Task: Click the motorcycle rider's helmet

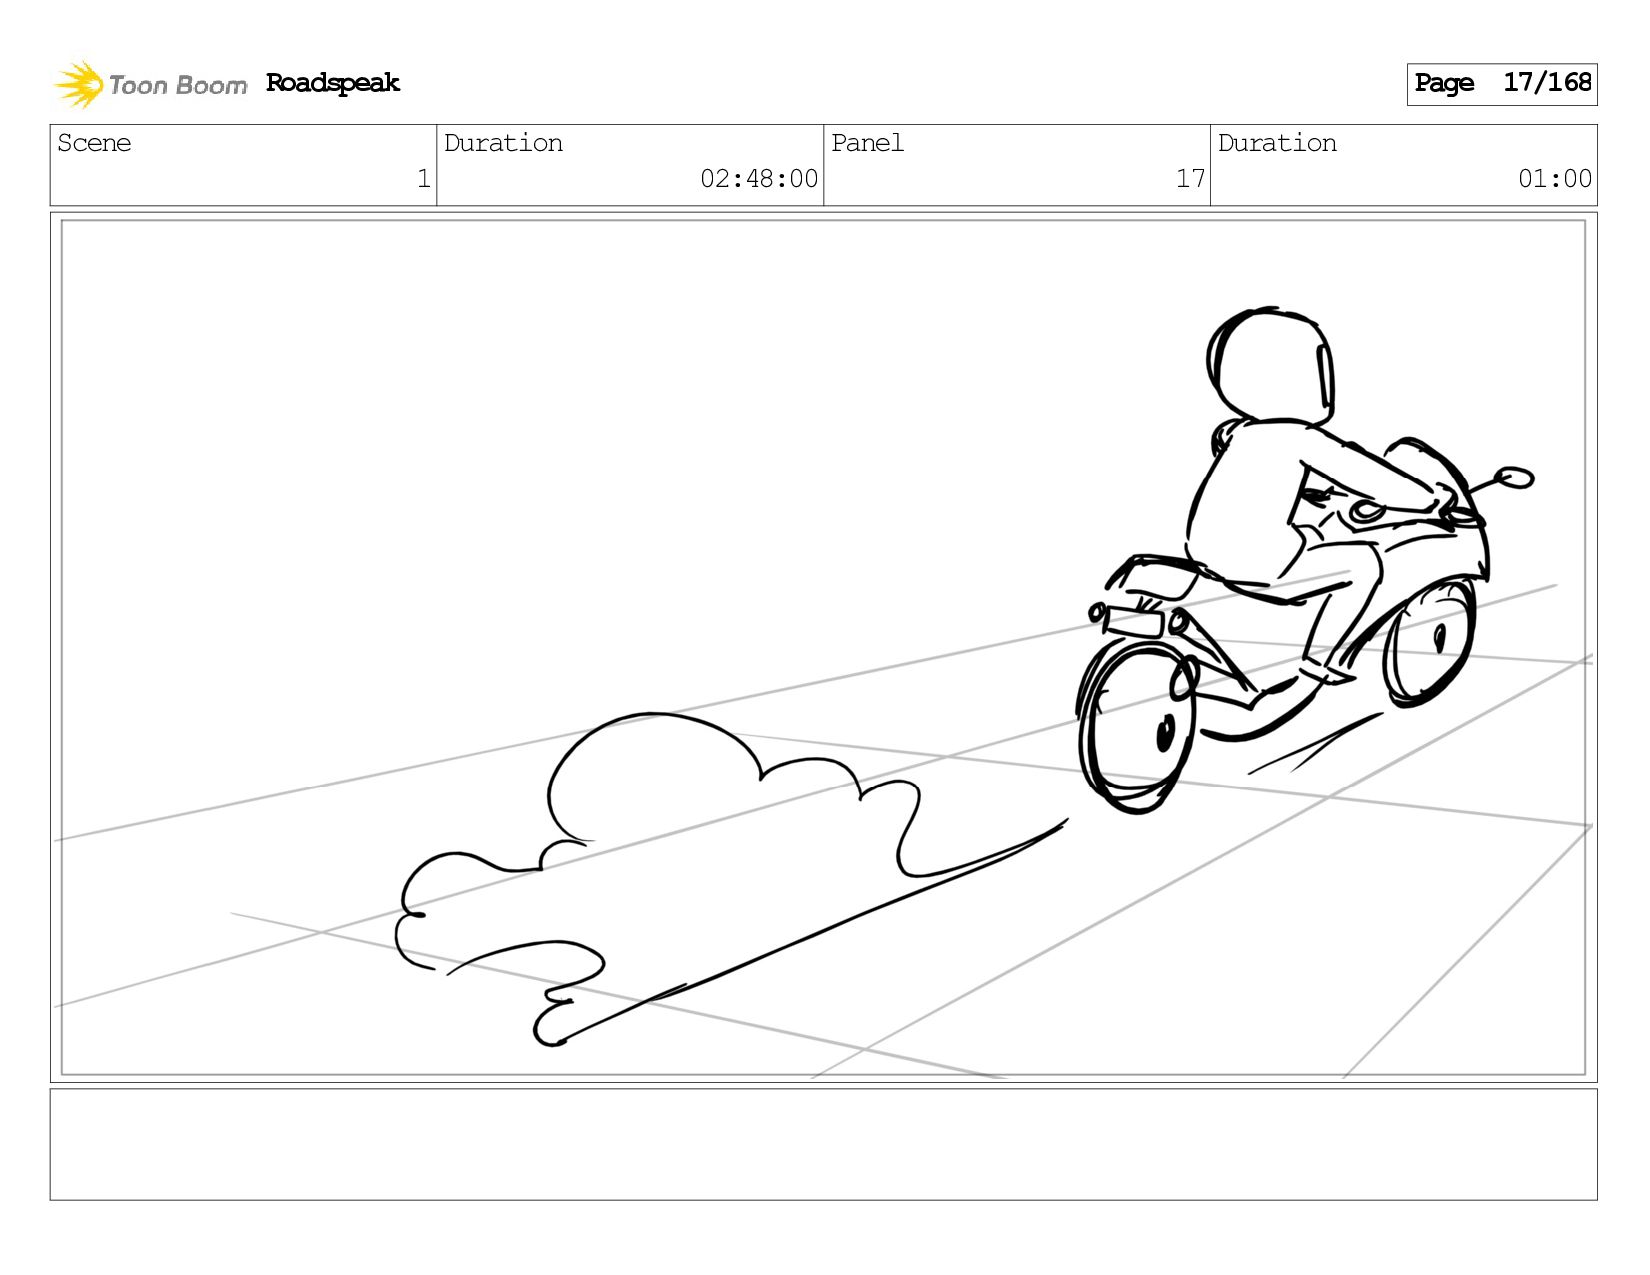Action: pyautogui.click(x=1270, y=367)
